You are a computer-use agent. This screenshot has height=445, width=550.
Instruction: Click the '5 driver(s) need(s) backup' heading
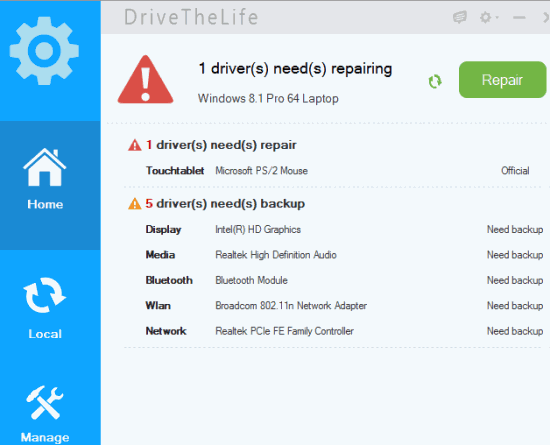pyautogui.click(x=225, y=203)
